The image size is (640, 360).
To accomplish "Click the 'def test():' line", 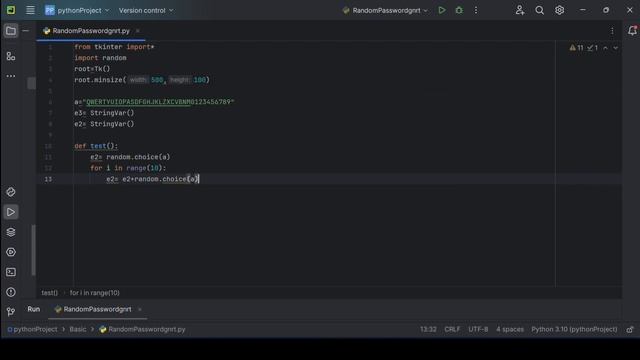I will click(96, 146).
